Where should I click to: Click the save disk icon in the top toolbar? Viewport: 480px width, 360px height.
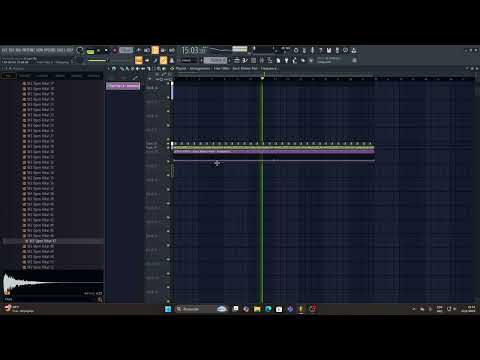point(329,50)
